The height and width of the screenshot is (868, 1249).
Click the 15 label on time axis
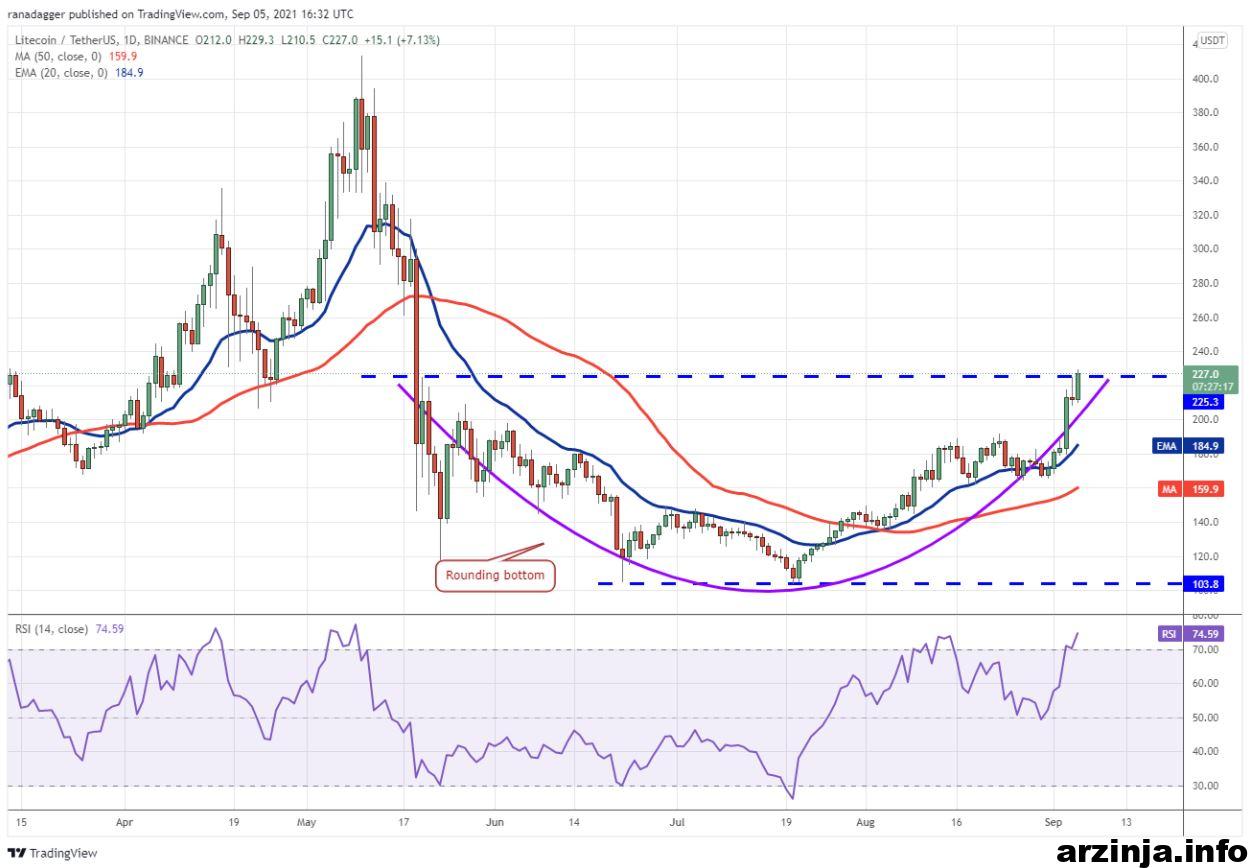[21, 823]
